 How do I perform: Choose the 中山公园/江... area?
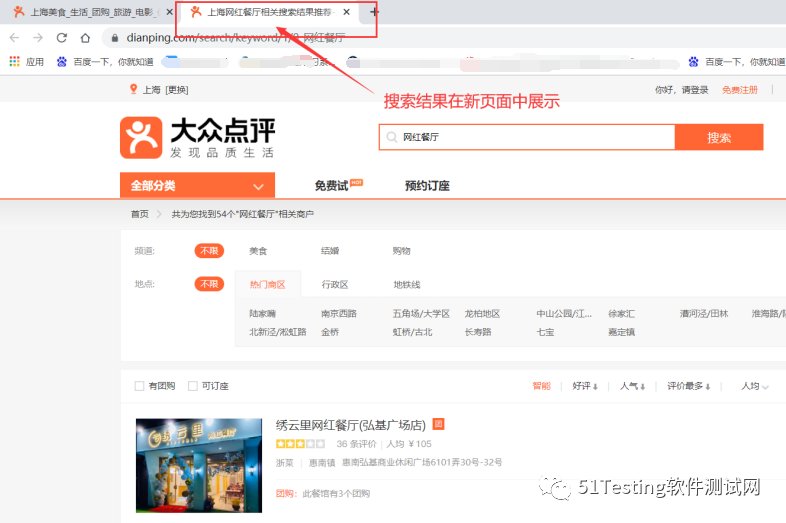pos(564,313)
